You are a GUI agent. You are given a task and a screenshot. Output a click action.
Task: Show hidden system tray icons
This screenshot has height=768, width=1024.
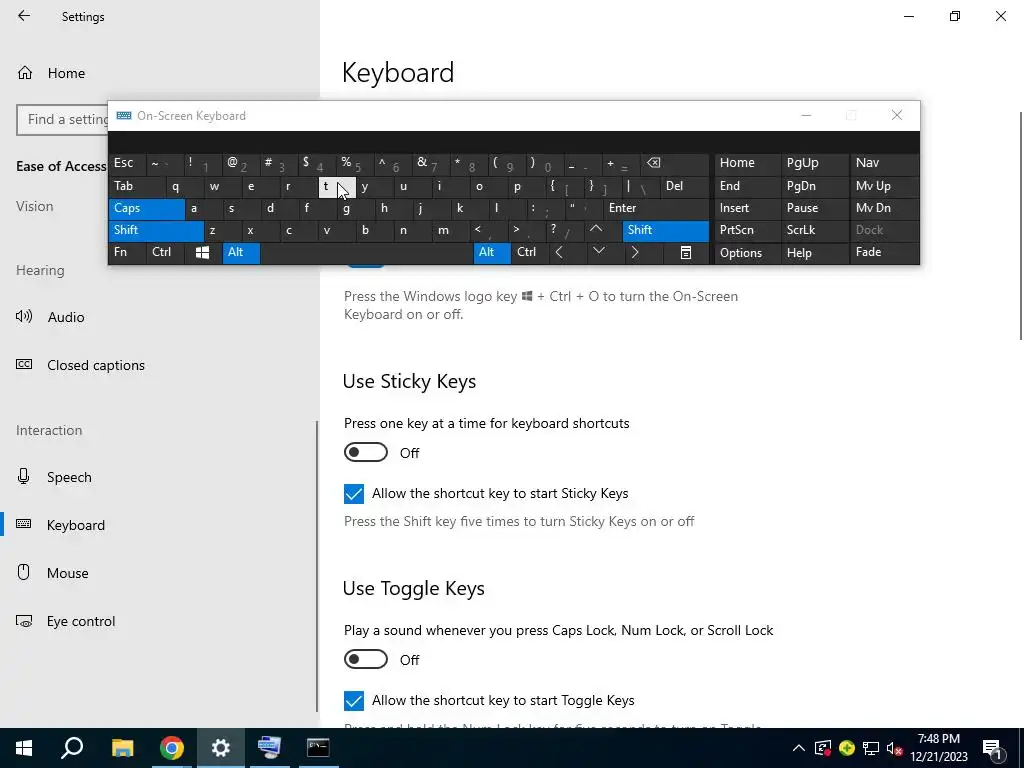798,748
